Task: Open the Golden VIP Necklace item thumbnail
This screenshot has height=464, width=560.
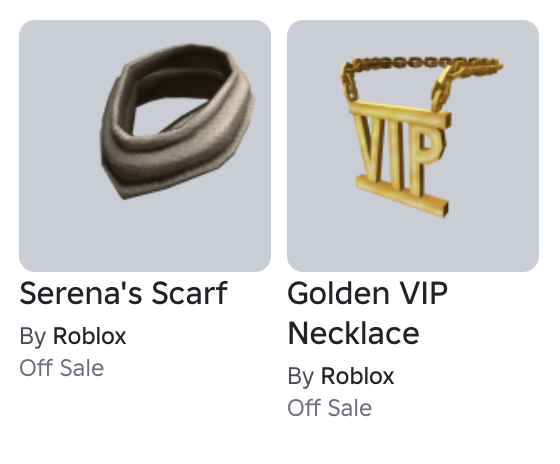Action: click(x=413, y=146)
